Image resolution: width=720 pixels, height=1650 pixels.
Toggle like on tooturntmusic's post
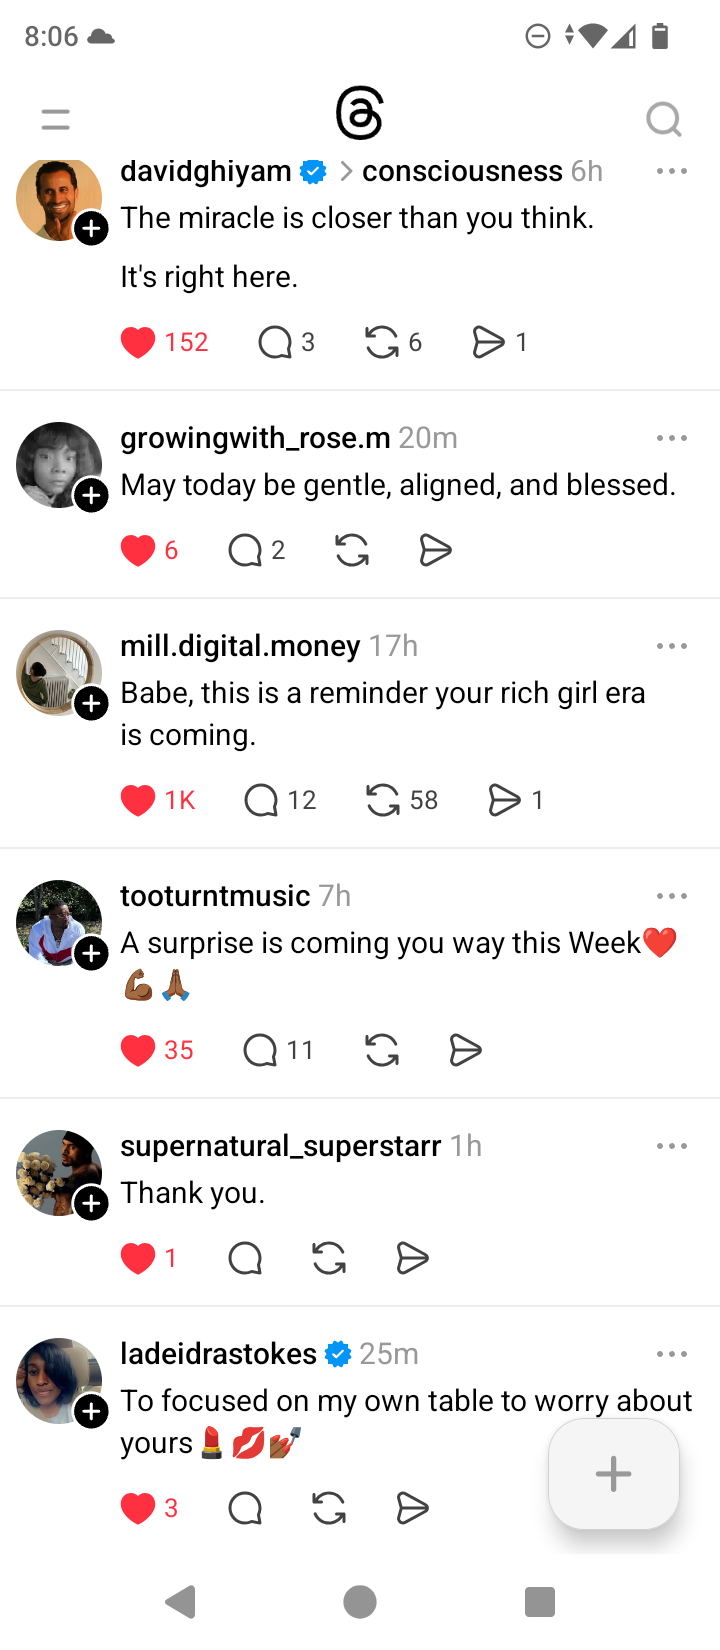[x=138, y=1050]
